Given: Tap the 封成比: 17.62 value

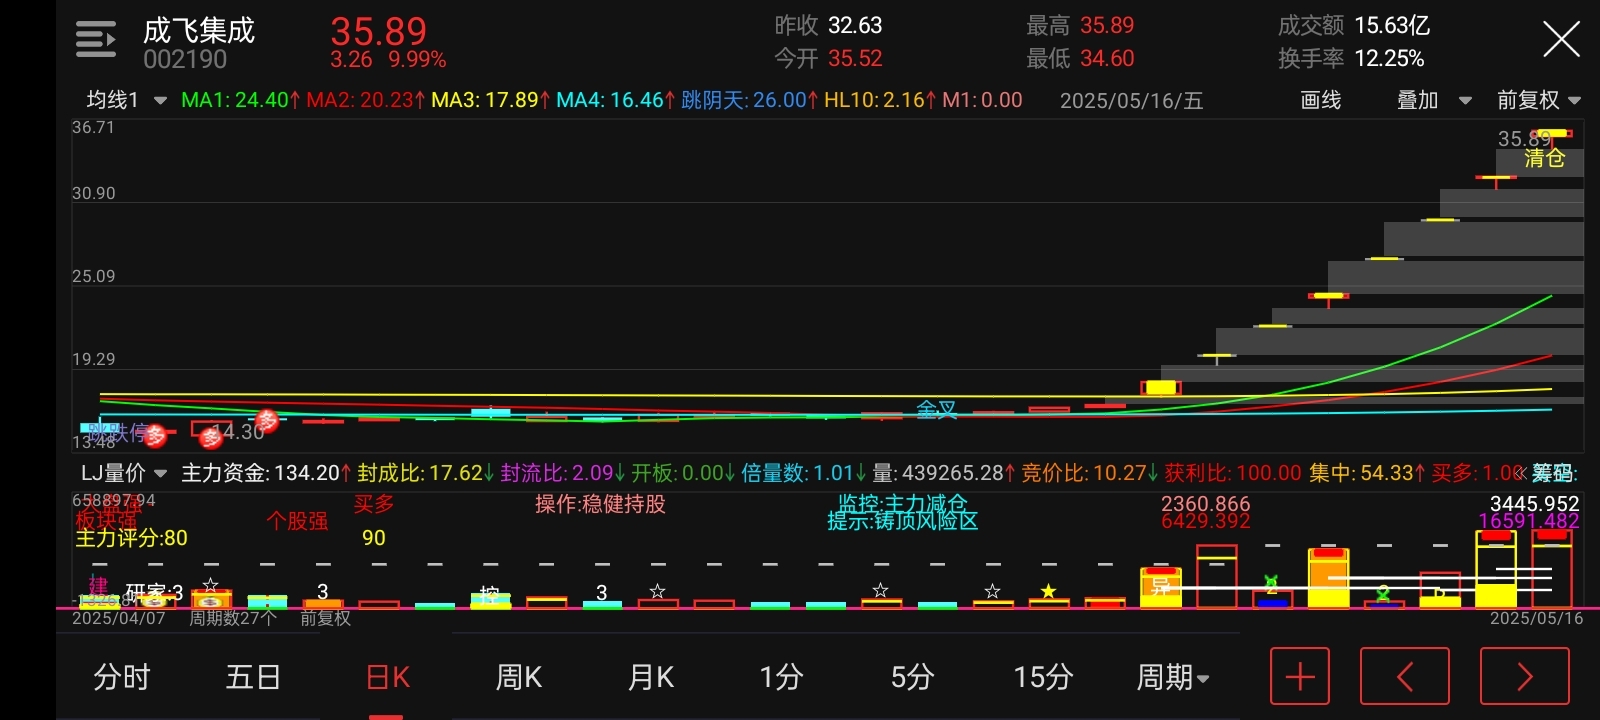Looking at the screenshot, I should tap(427, 473).
